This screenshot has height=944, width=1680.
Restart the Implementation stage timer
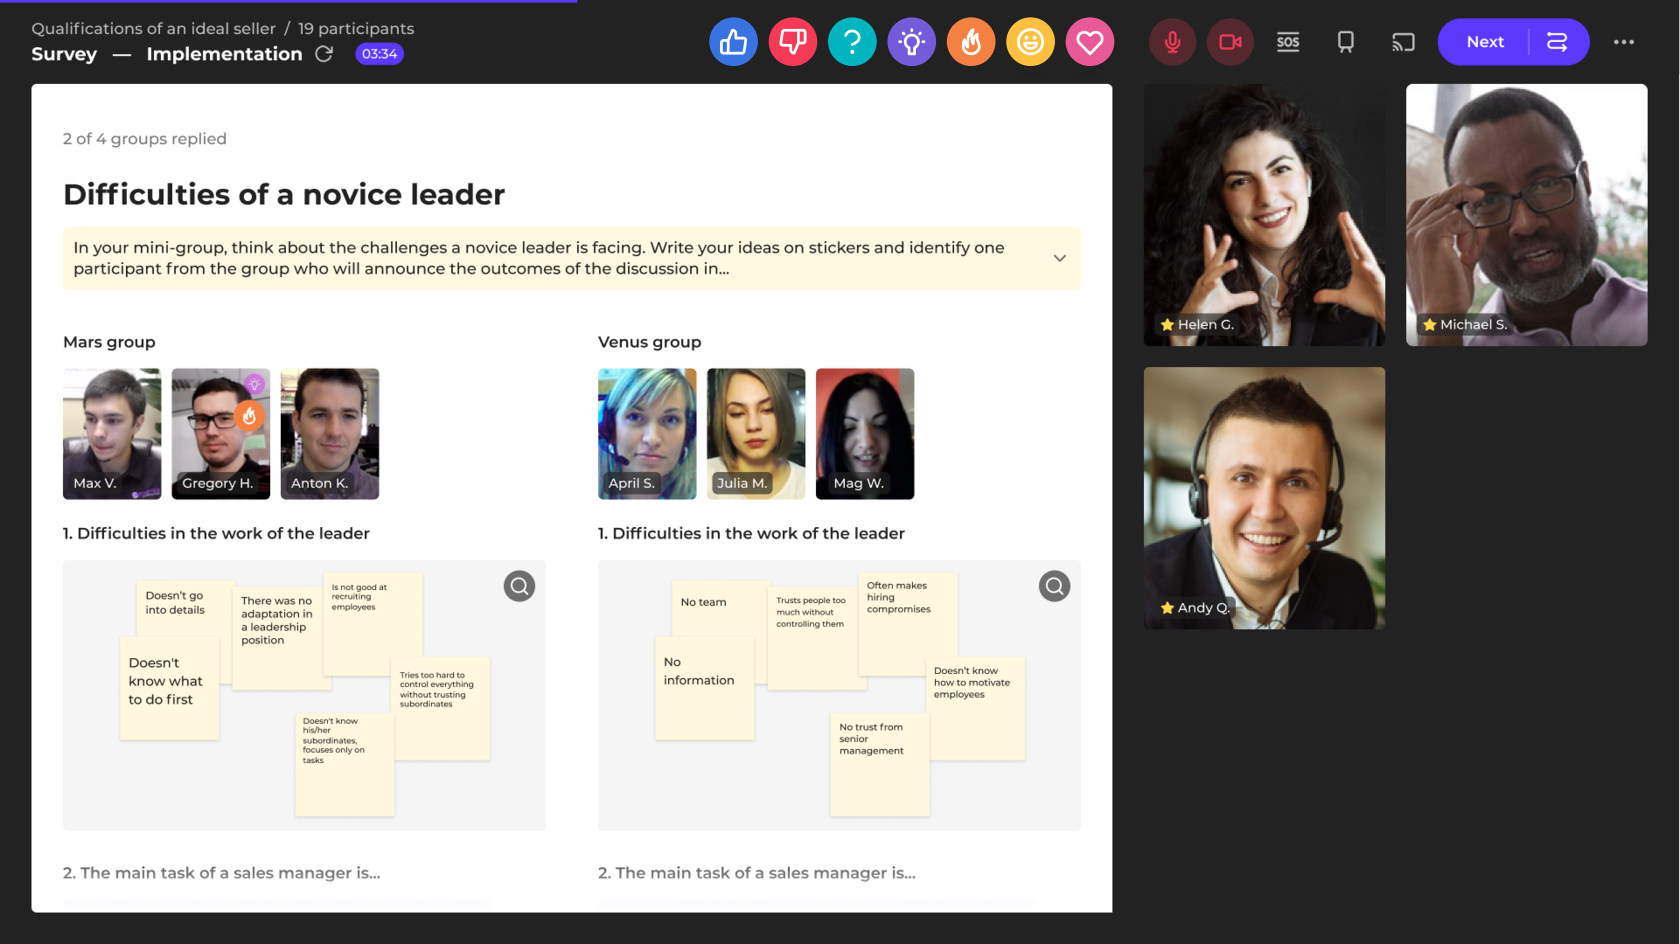pyautogui.click(x=324, y=54)
